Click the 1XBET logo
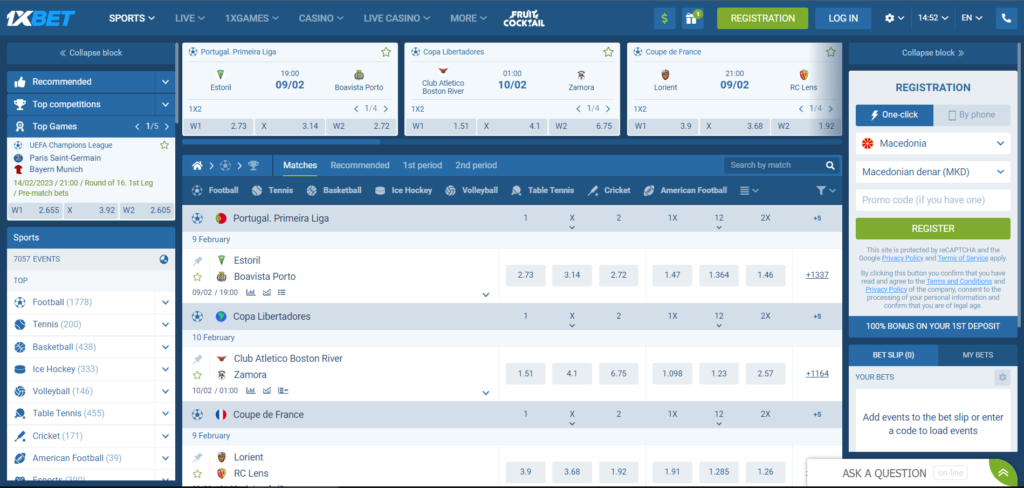1024x488 pixels. click(x=40, y=18)
